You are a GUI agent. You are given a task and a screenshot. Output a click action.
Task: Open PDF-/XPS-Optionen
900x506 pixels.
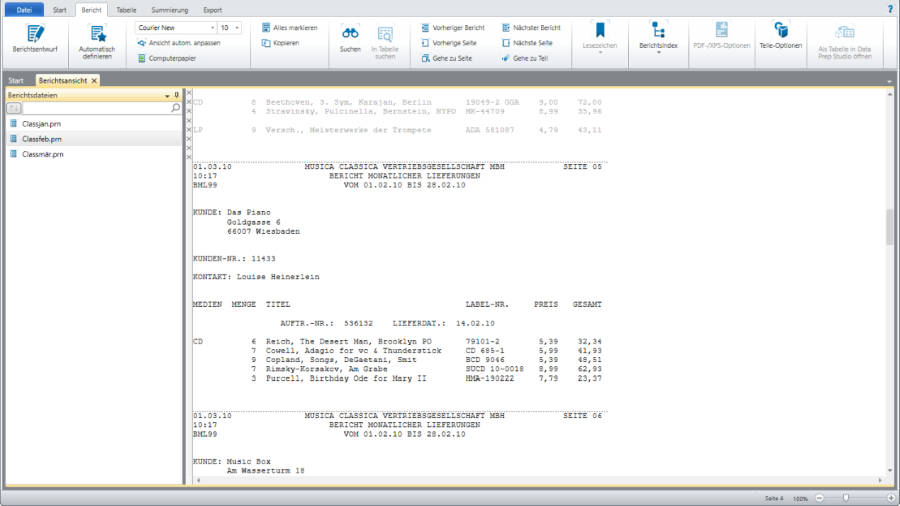721,36
